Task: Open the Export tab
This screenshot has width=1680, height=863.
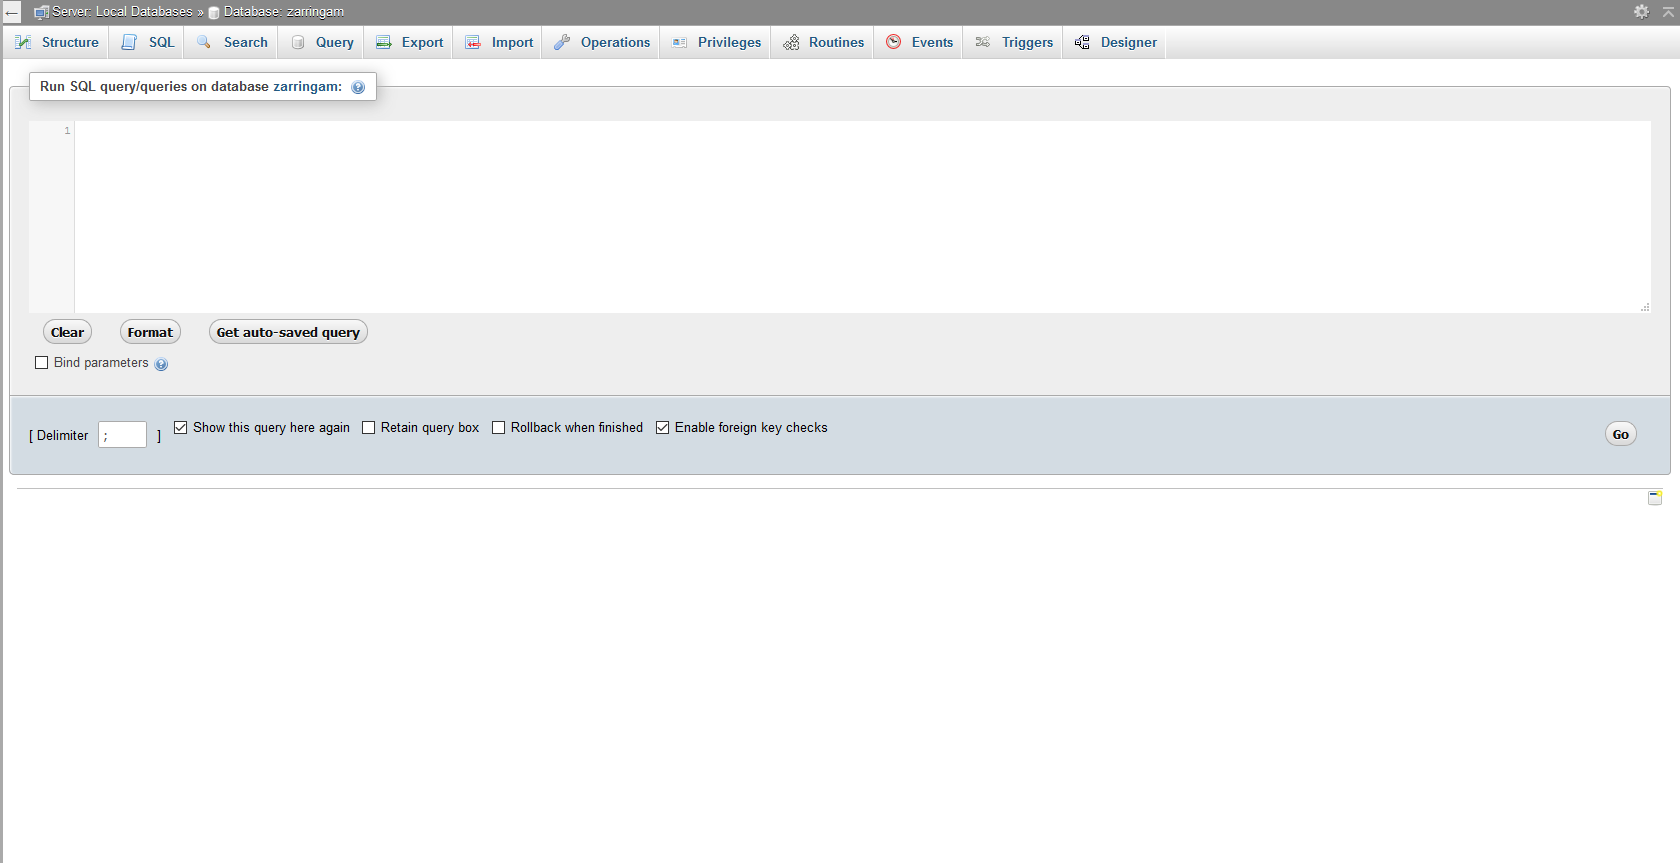Action: coord(410,42)
